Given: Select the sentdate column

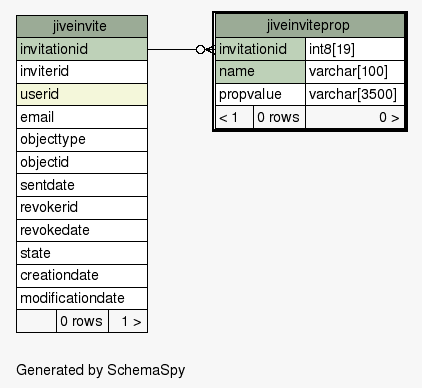Looking at the screenshot, I should pos(82,185).
